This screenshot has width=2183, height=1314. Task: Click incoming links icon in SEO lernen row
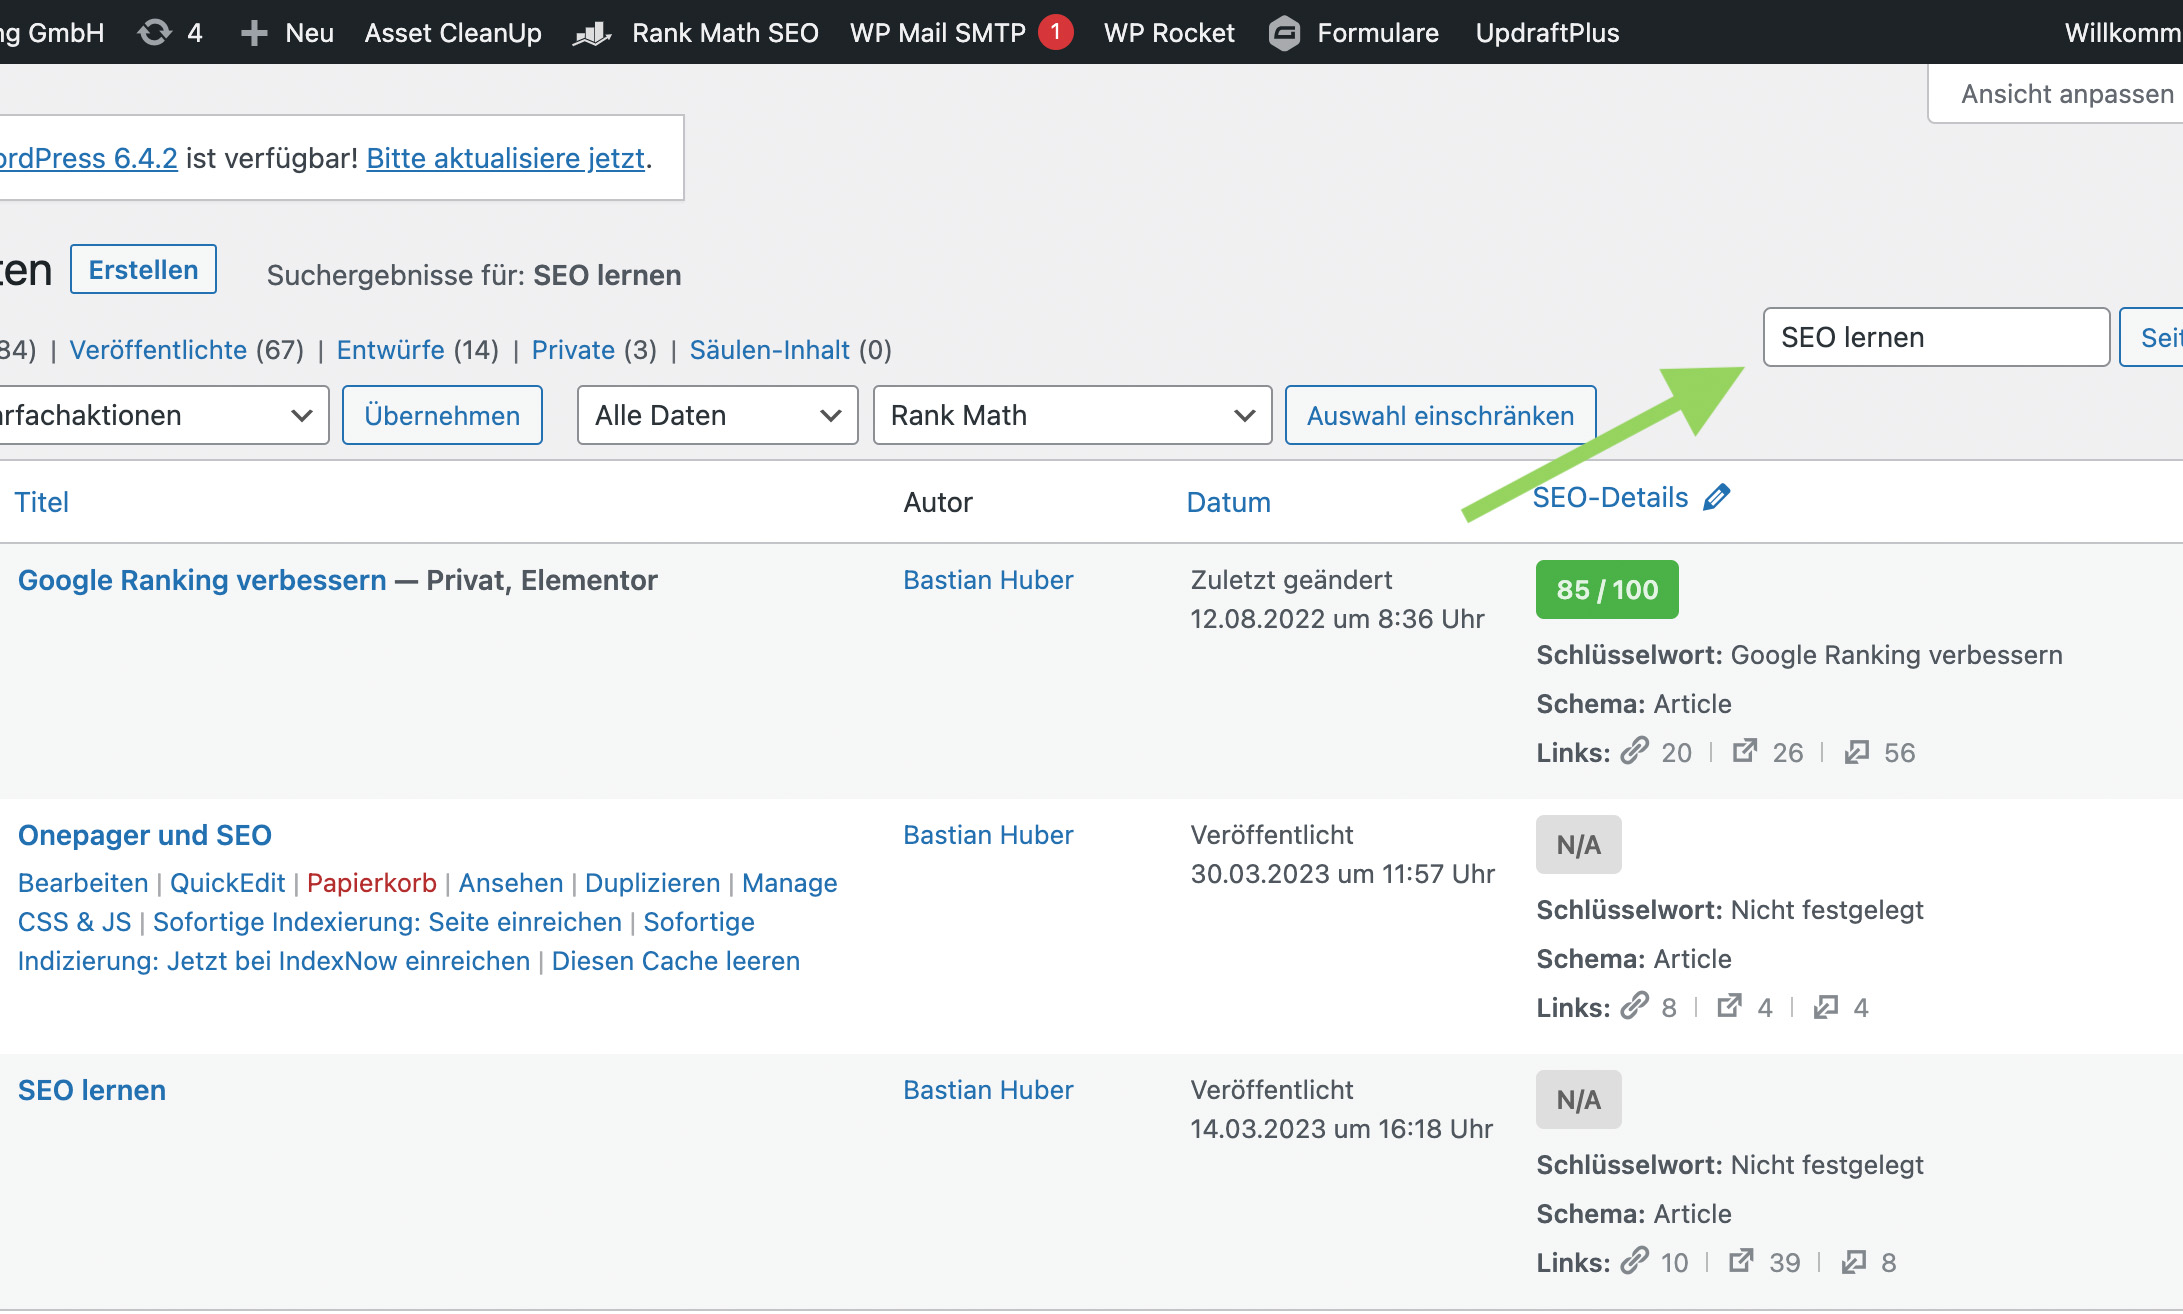point(1854,1261)
